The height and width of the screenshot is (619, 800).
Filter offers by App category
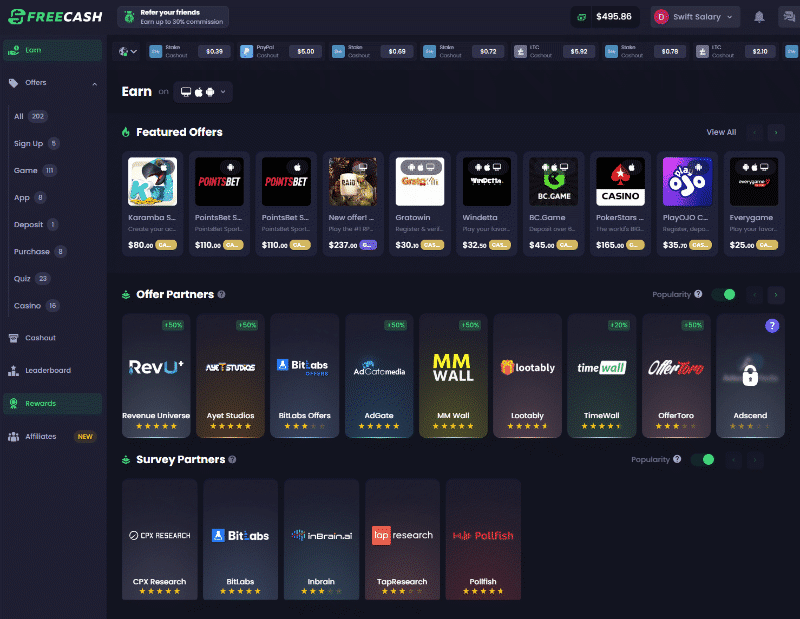point(30,197)
